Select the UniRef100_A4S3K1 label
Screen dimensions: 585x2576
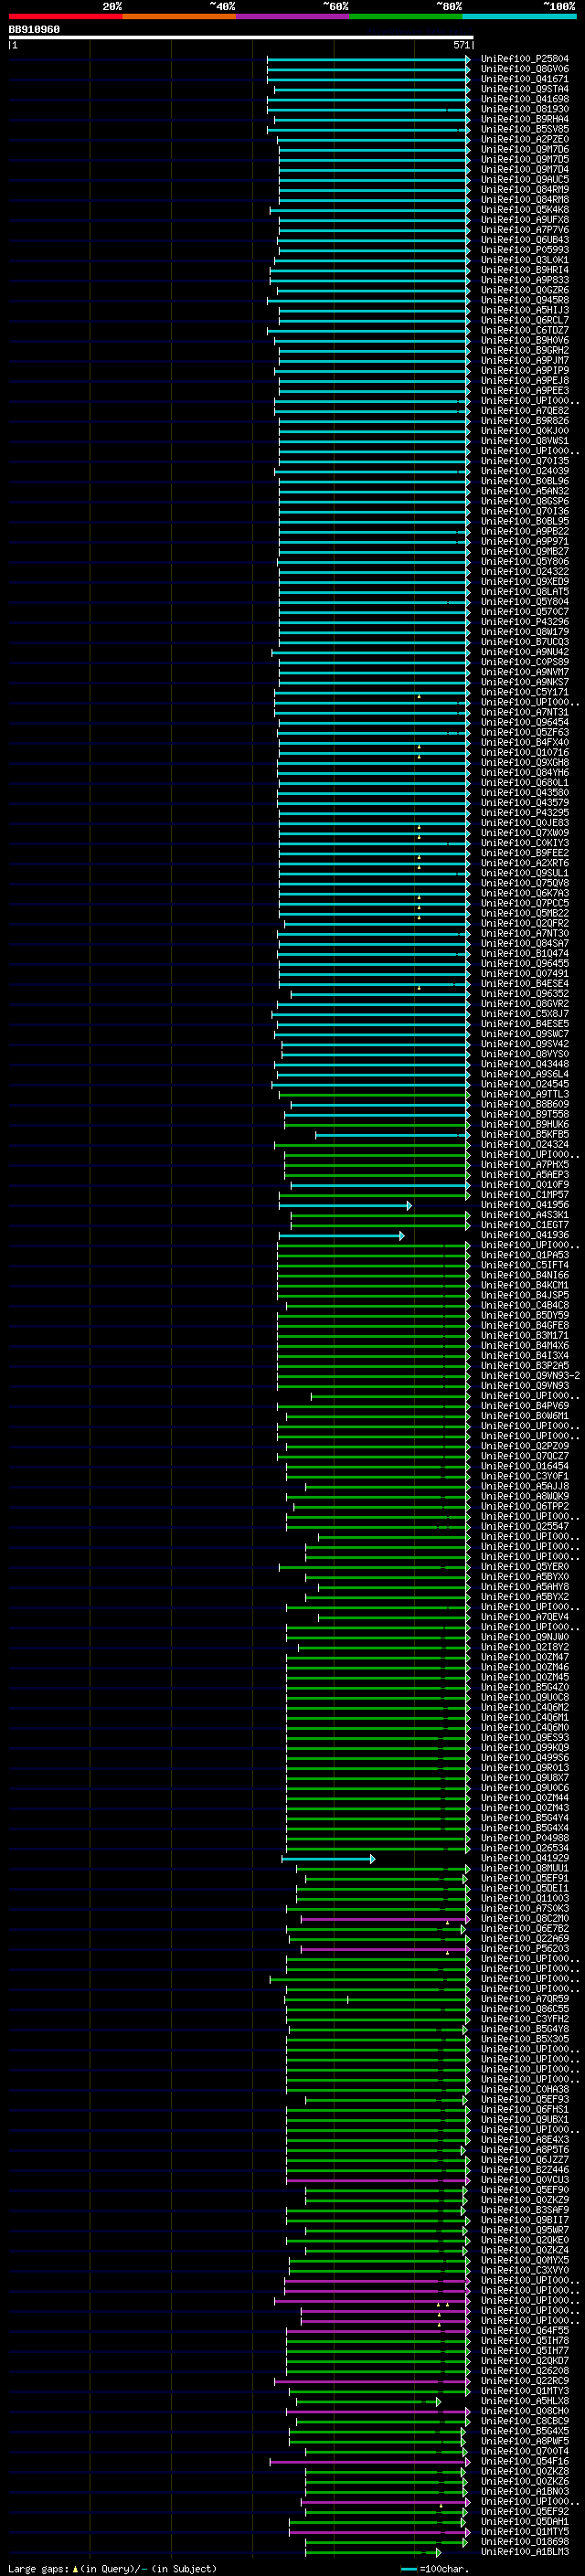(525, 1215)
